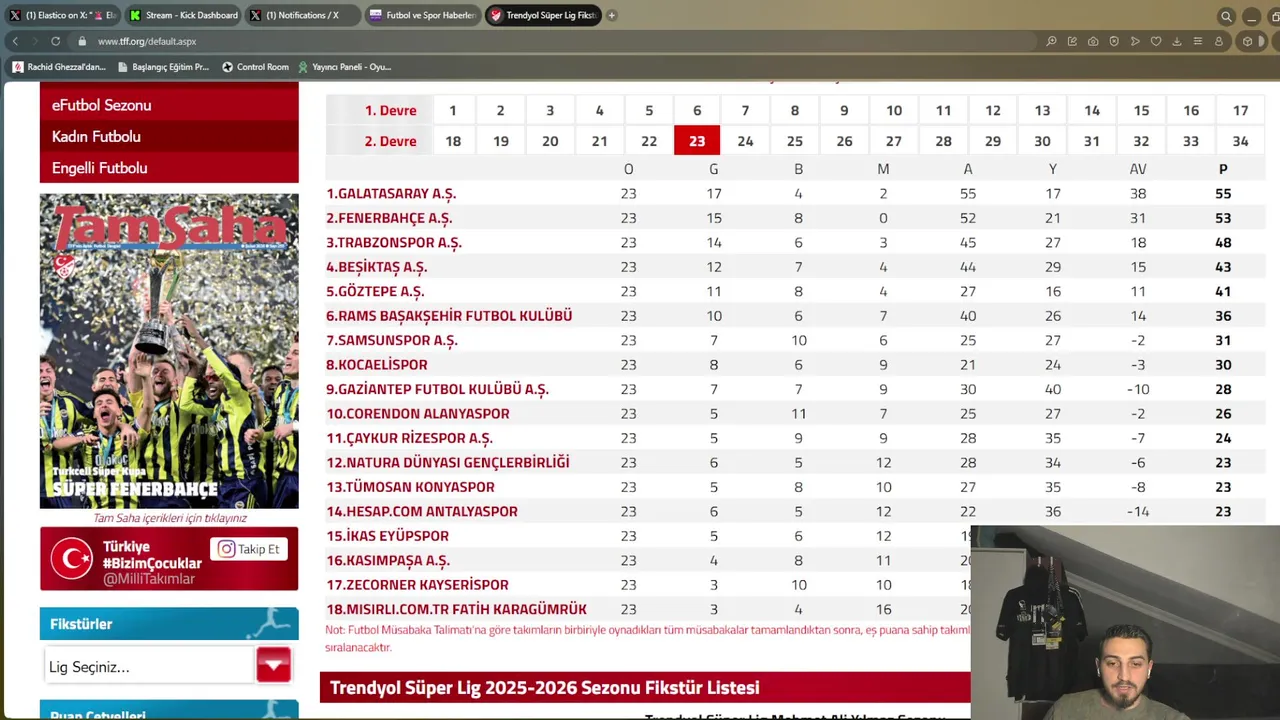Select week 28 in 2. Devre

click(943, 141)
